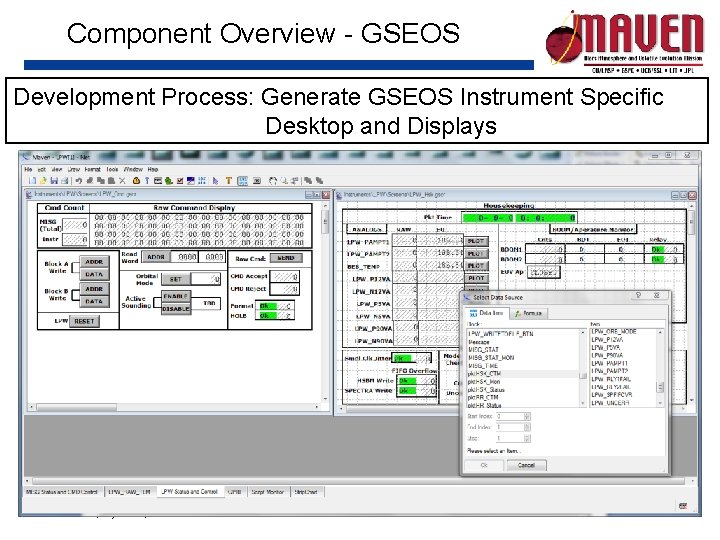Click the Undo arrow toolbar icon
Screen dimensions: 720x540
[x=79, y=181]
